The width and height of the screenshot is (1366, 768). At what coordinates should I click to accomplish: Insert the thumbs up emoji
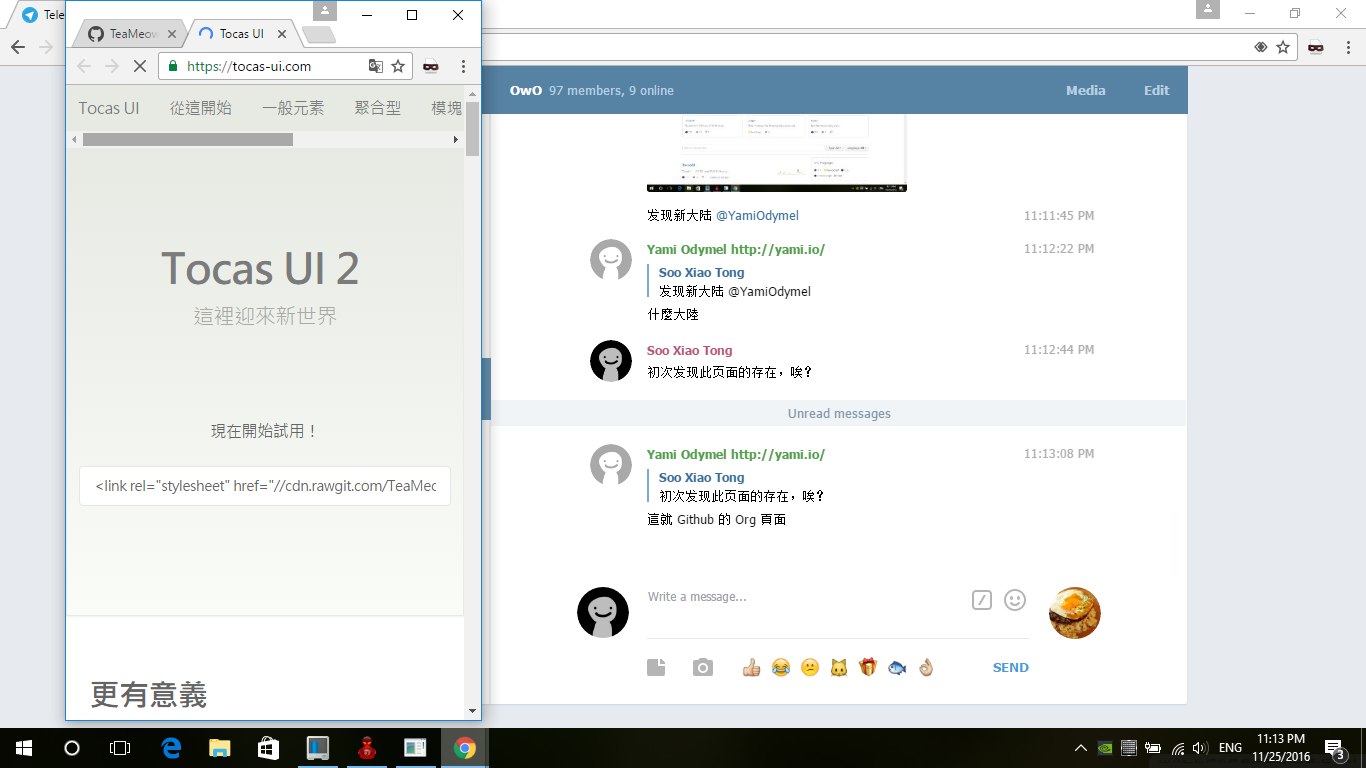tap(752, 667)
